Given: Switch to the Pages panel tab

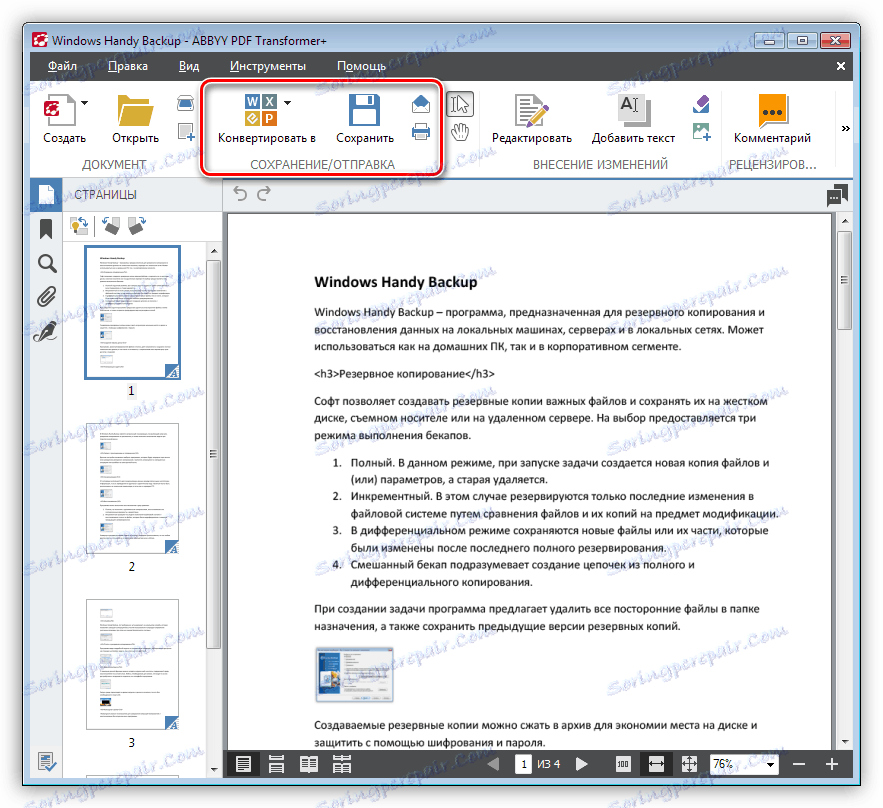Looking at the screenshot, I should click(x=46, y=195).
